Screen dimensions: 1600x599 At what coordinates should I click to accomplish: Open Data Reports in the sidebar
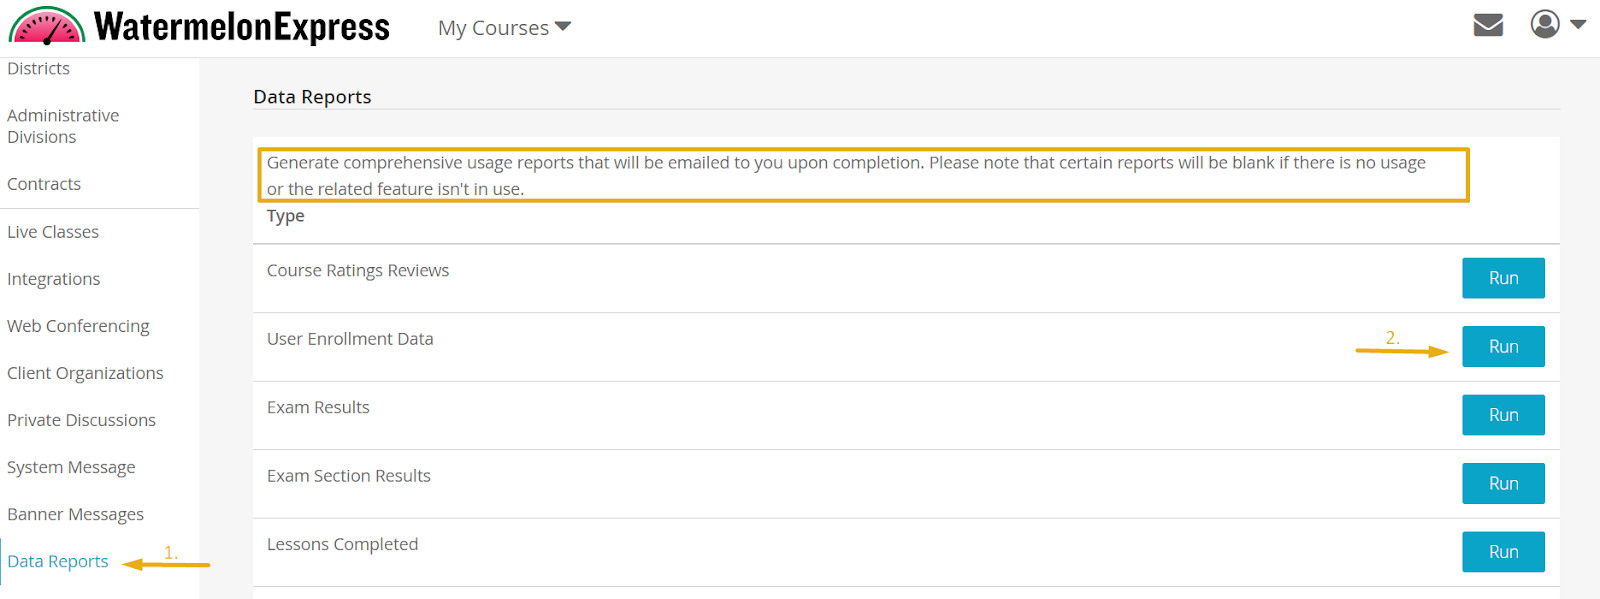tap(58, 561)
